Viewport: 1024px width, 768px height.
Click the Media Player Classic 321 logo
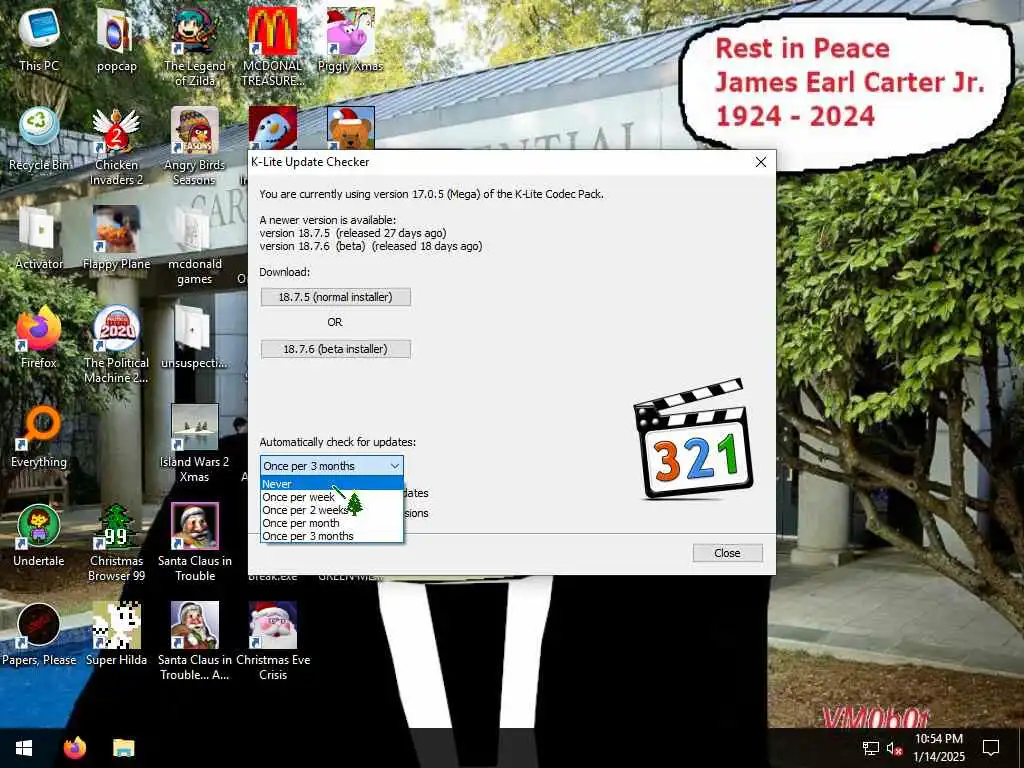693,439
